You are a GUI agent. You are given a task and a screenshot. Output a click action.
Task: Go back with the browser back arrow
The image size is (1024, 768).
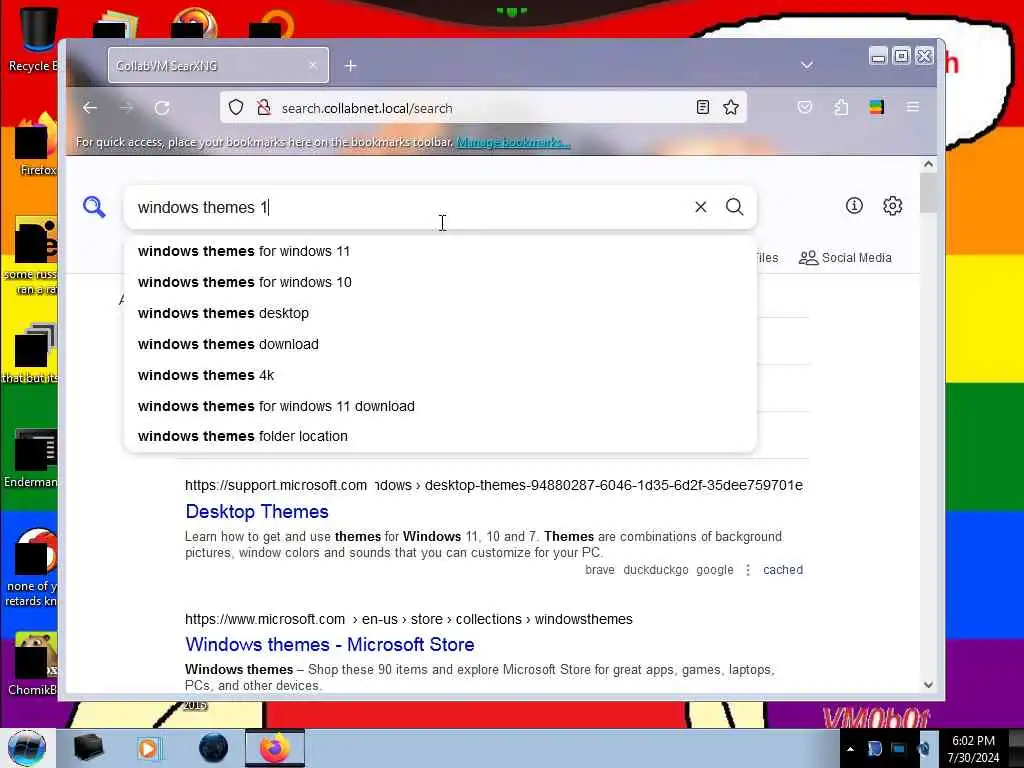90,108
